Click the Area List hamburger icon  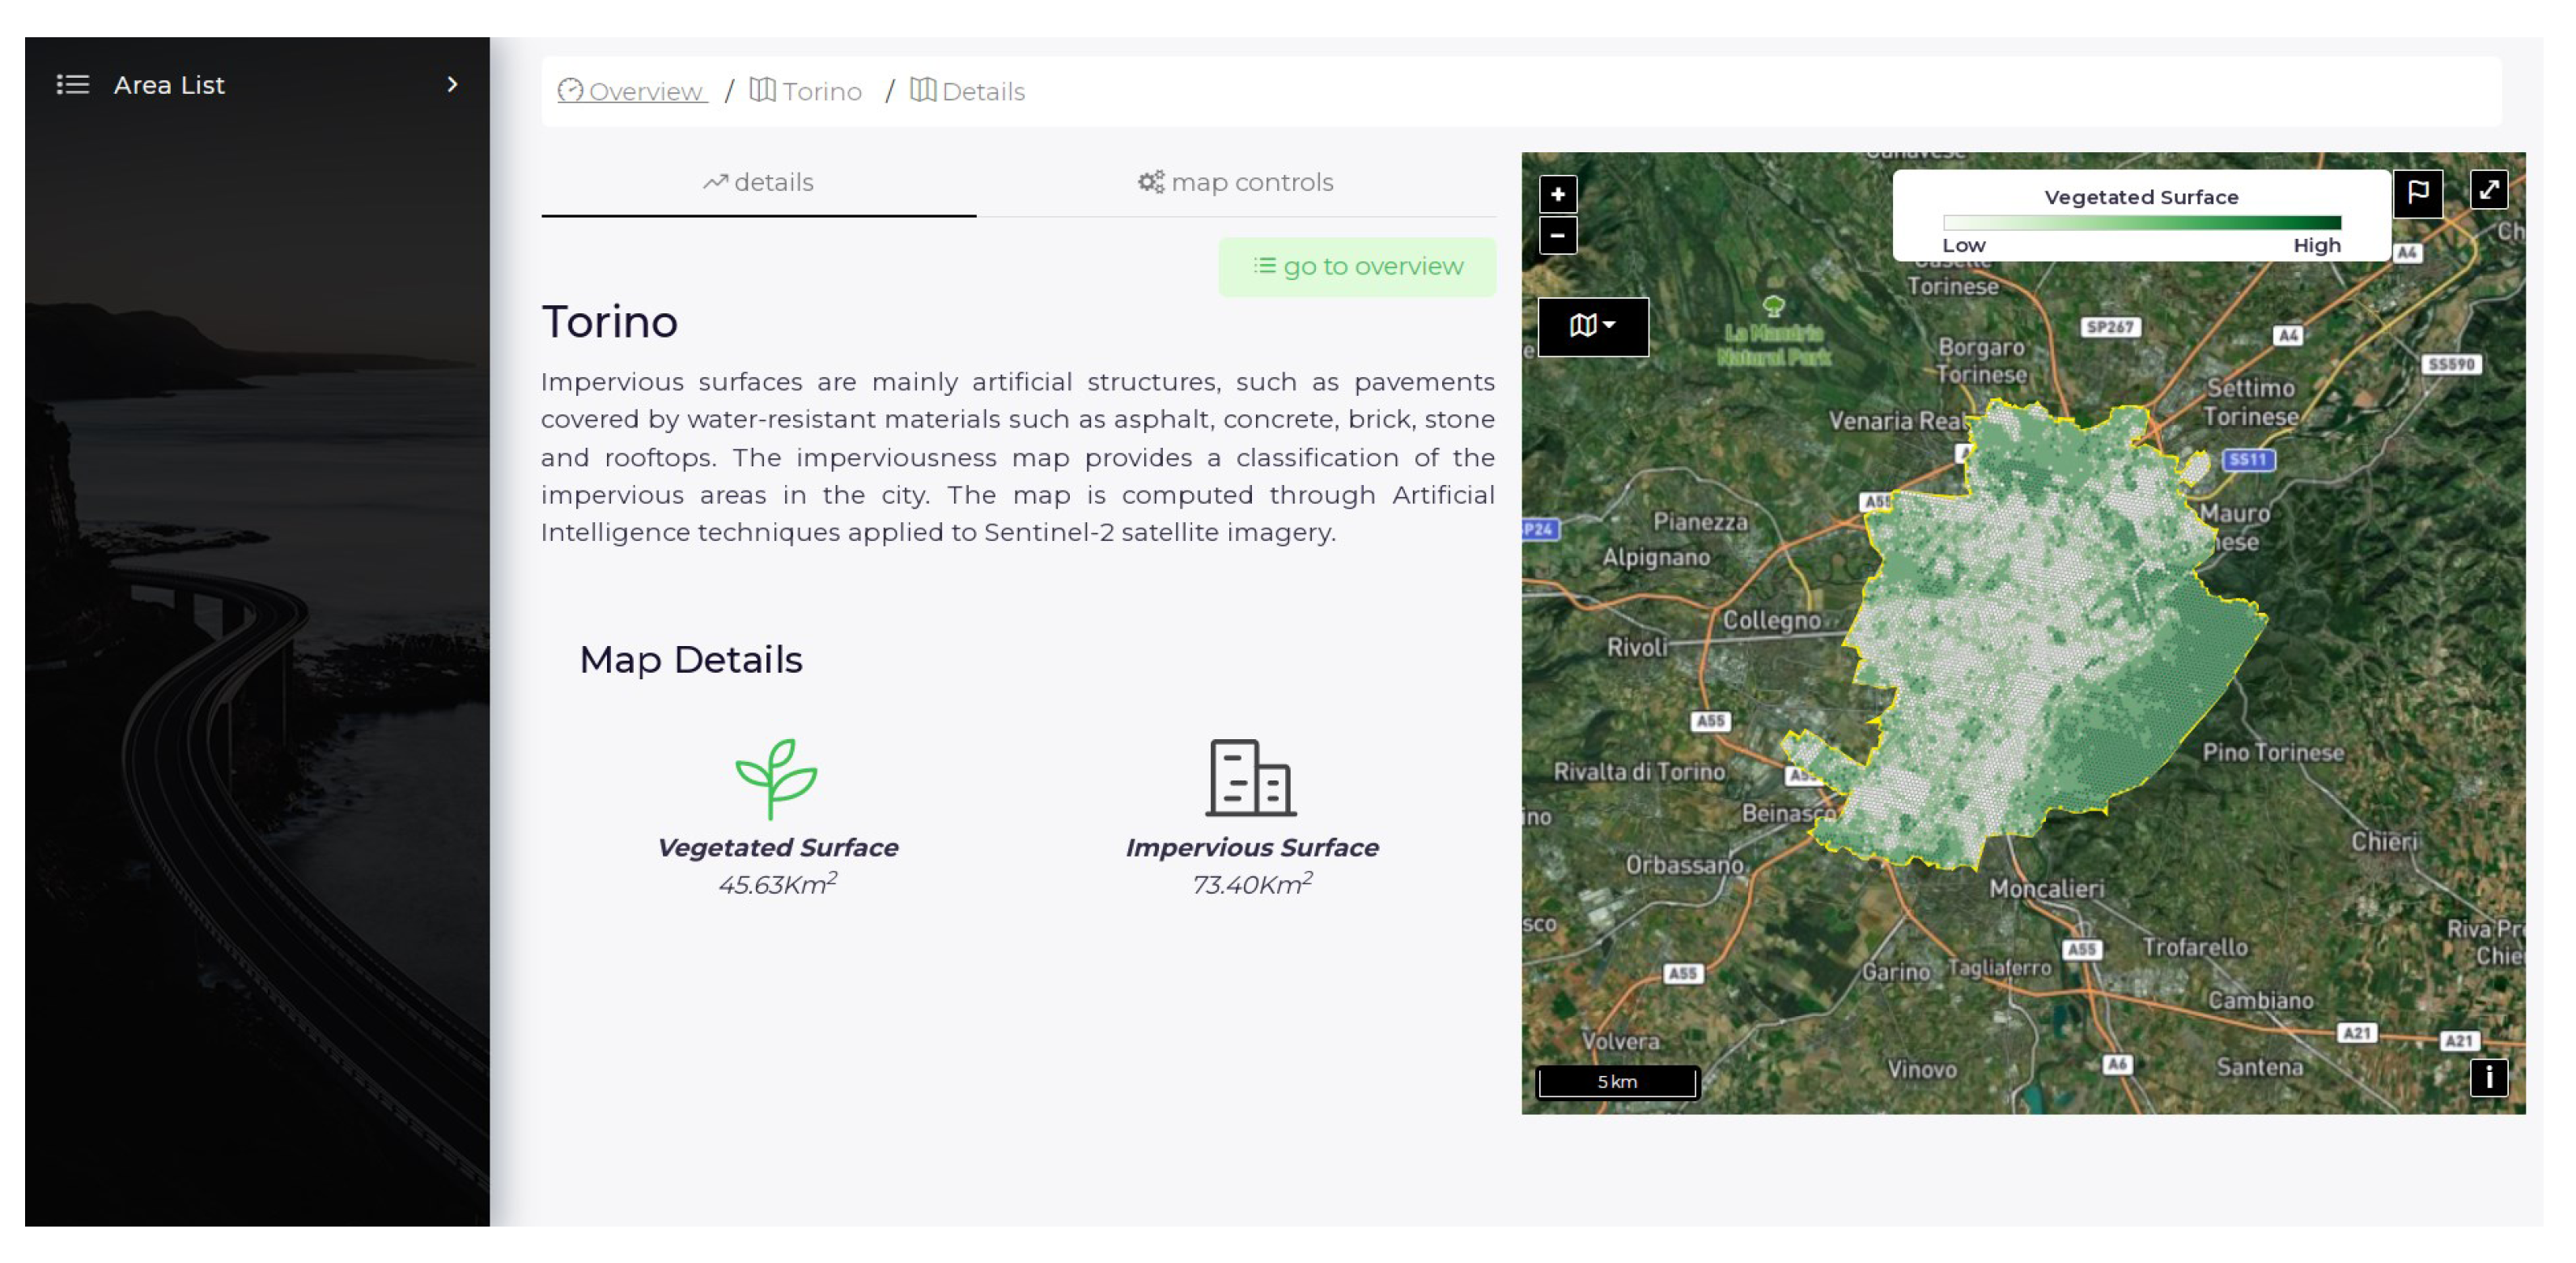click(72, 85)
